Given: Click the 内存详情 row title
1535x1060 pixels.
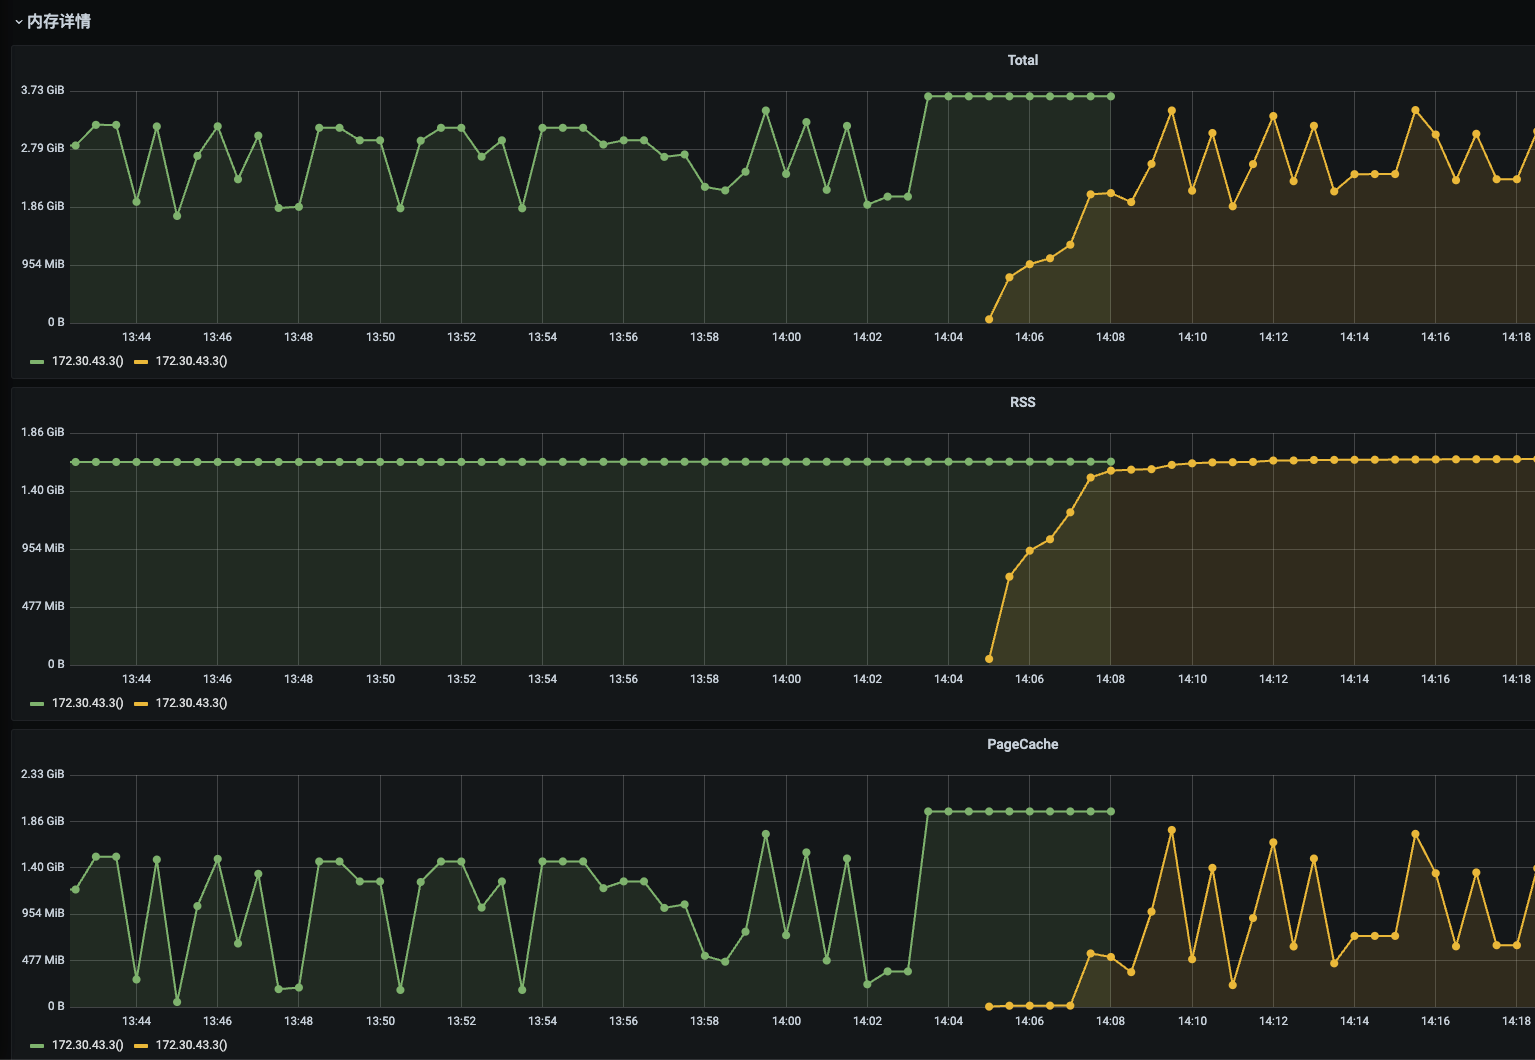Looking at the screenshot, I should tap(59, 22).
